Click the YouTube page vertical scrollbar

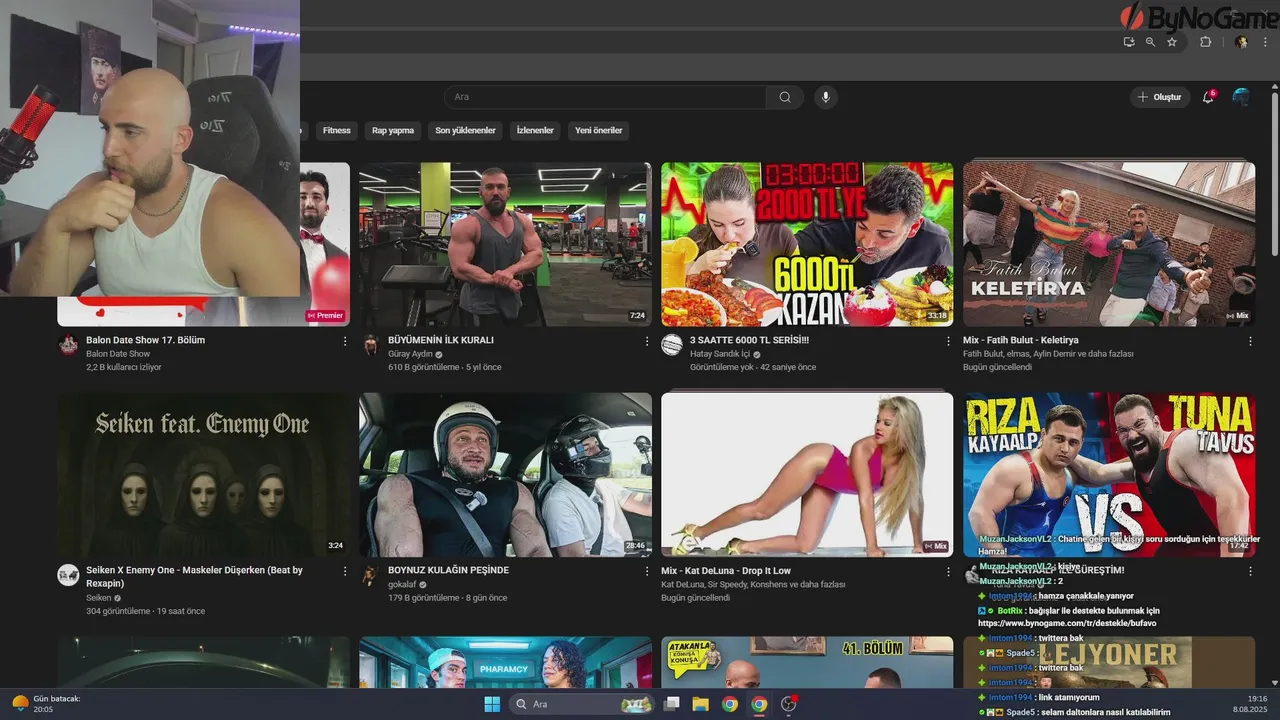click(1274, 173)
